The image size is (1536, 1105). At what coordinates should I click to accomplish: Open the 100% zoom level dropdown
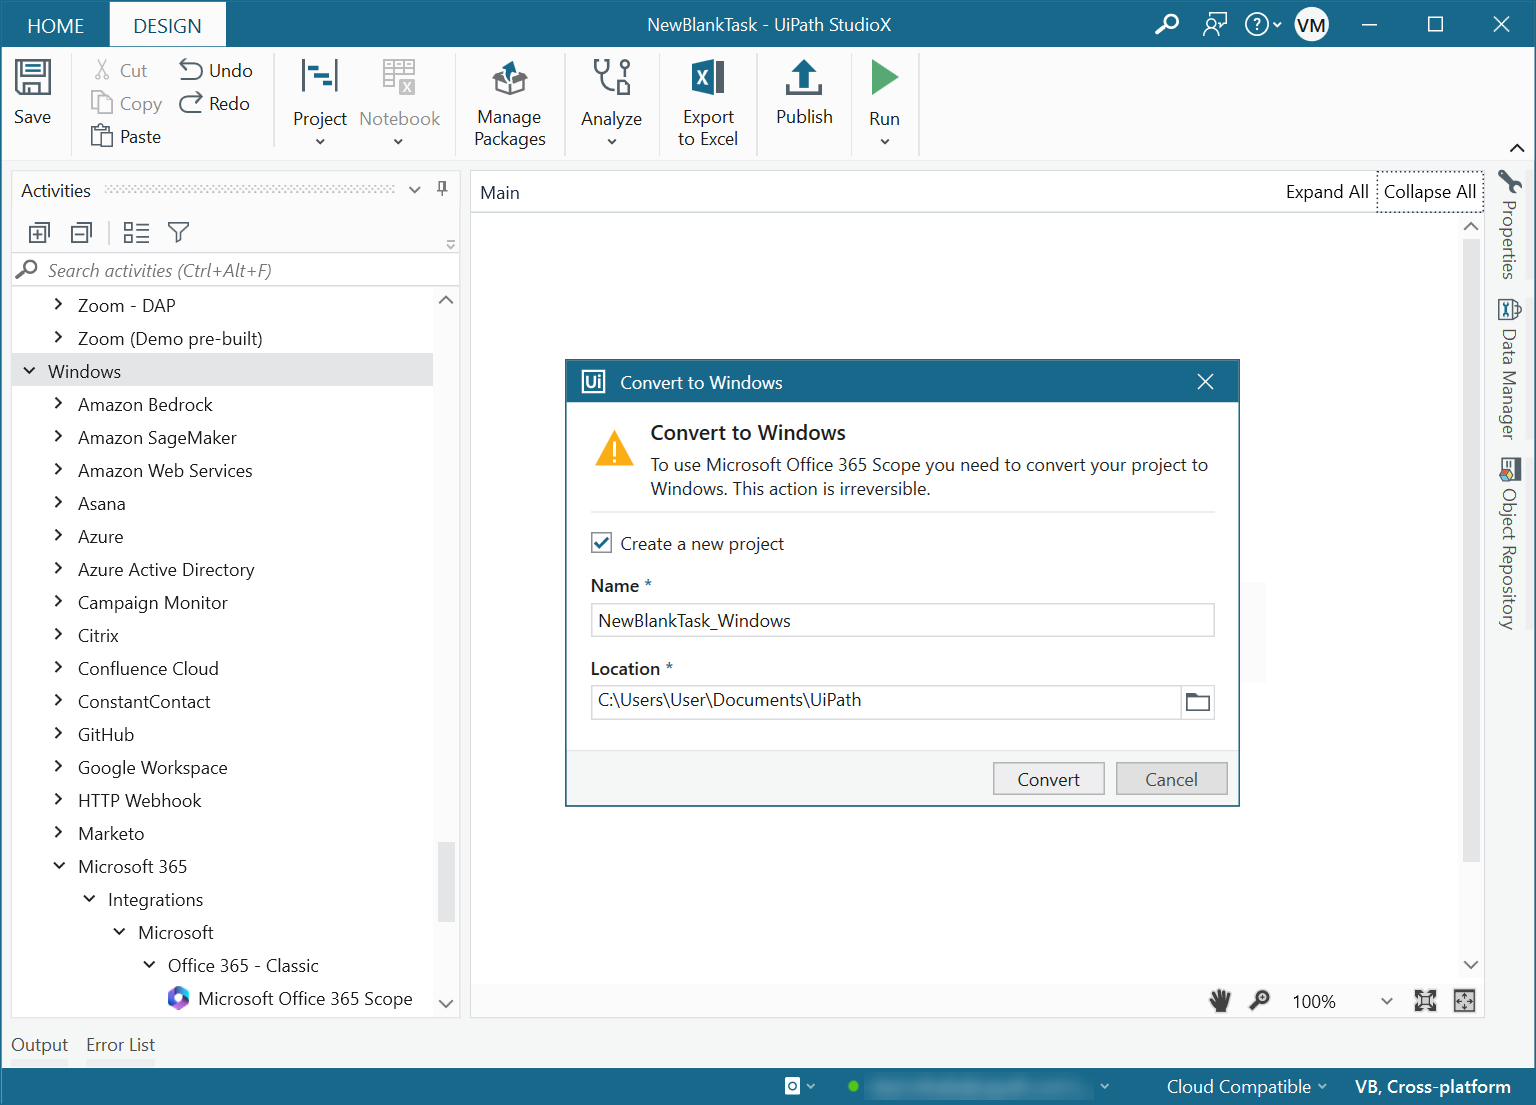(x=1386, y=1001)
